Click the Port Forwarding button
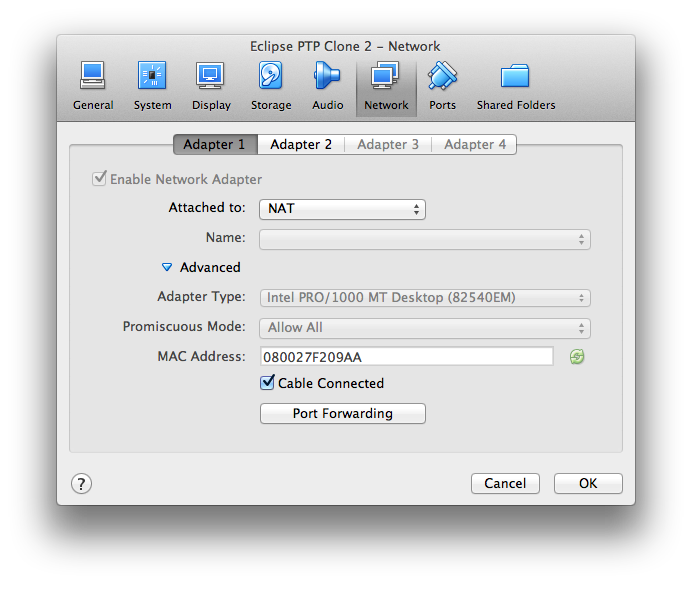 point(342,413)
